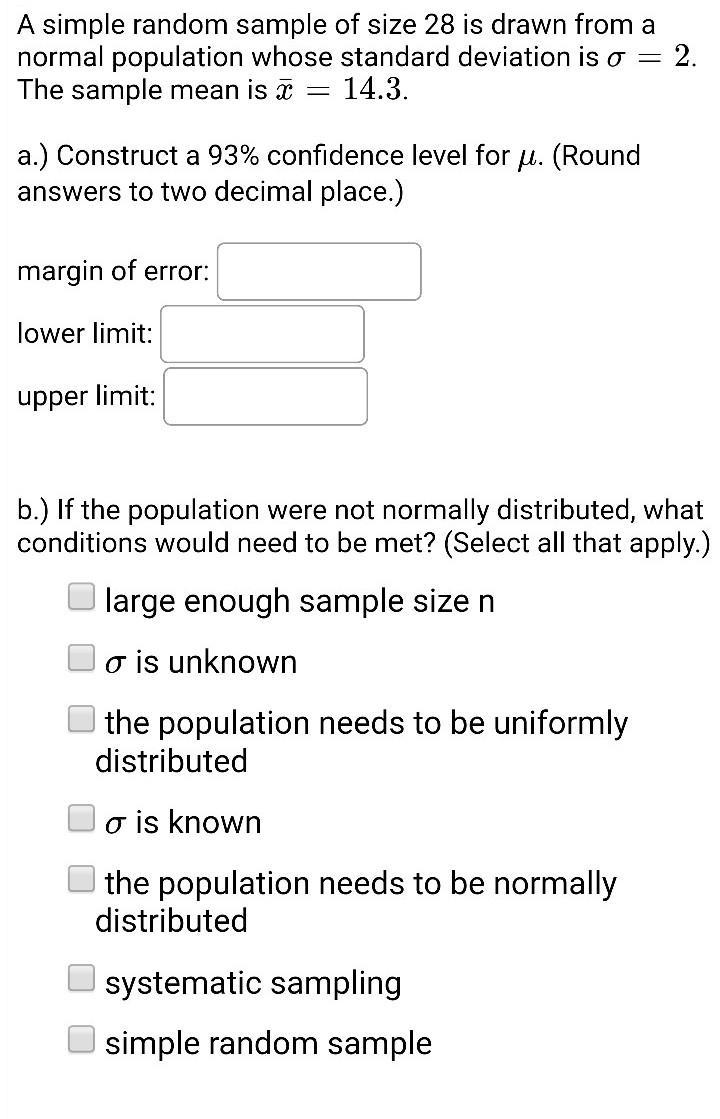Toggle the 'systematic sampling' checkbox
The width and height of the screenshot is (720, 1119).
point(82,979)
